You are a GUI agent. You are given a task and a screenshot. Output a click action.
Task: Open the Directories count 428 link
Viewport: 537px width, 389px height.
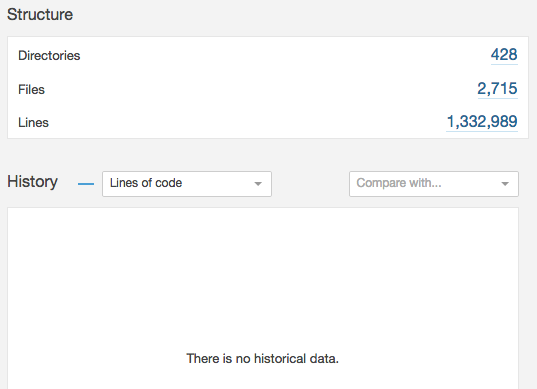(x=504, y=55)
